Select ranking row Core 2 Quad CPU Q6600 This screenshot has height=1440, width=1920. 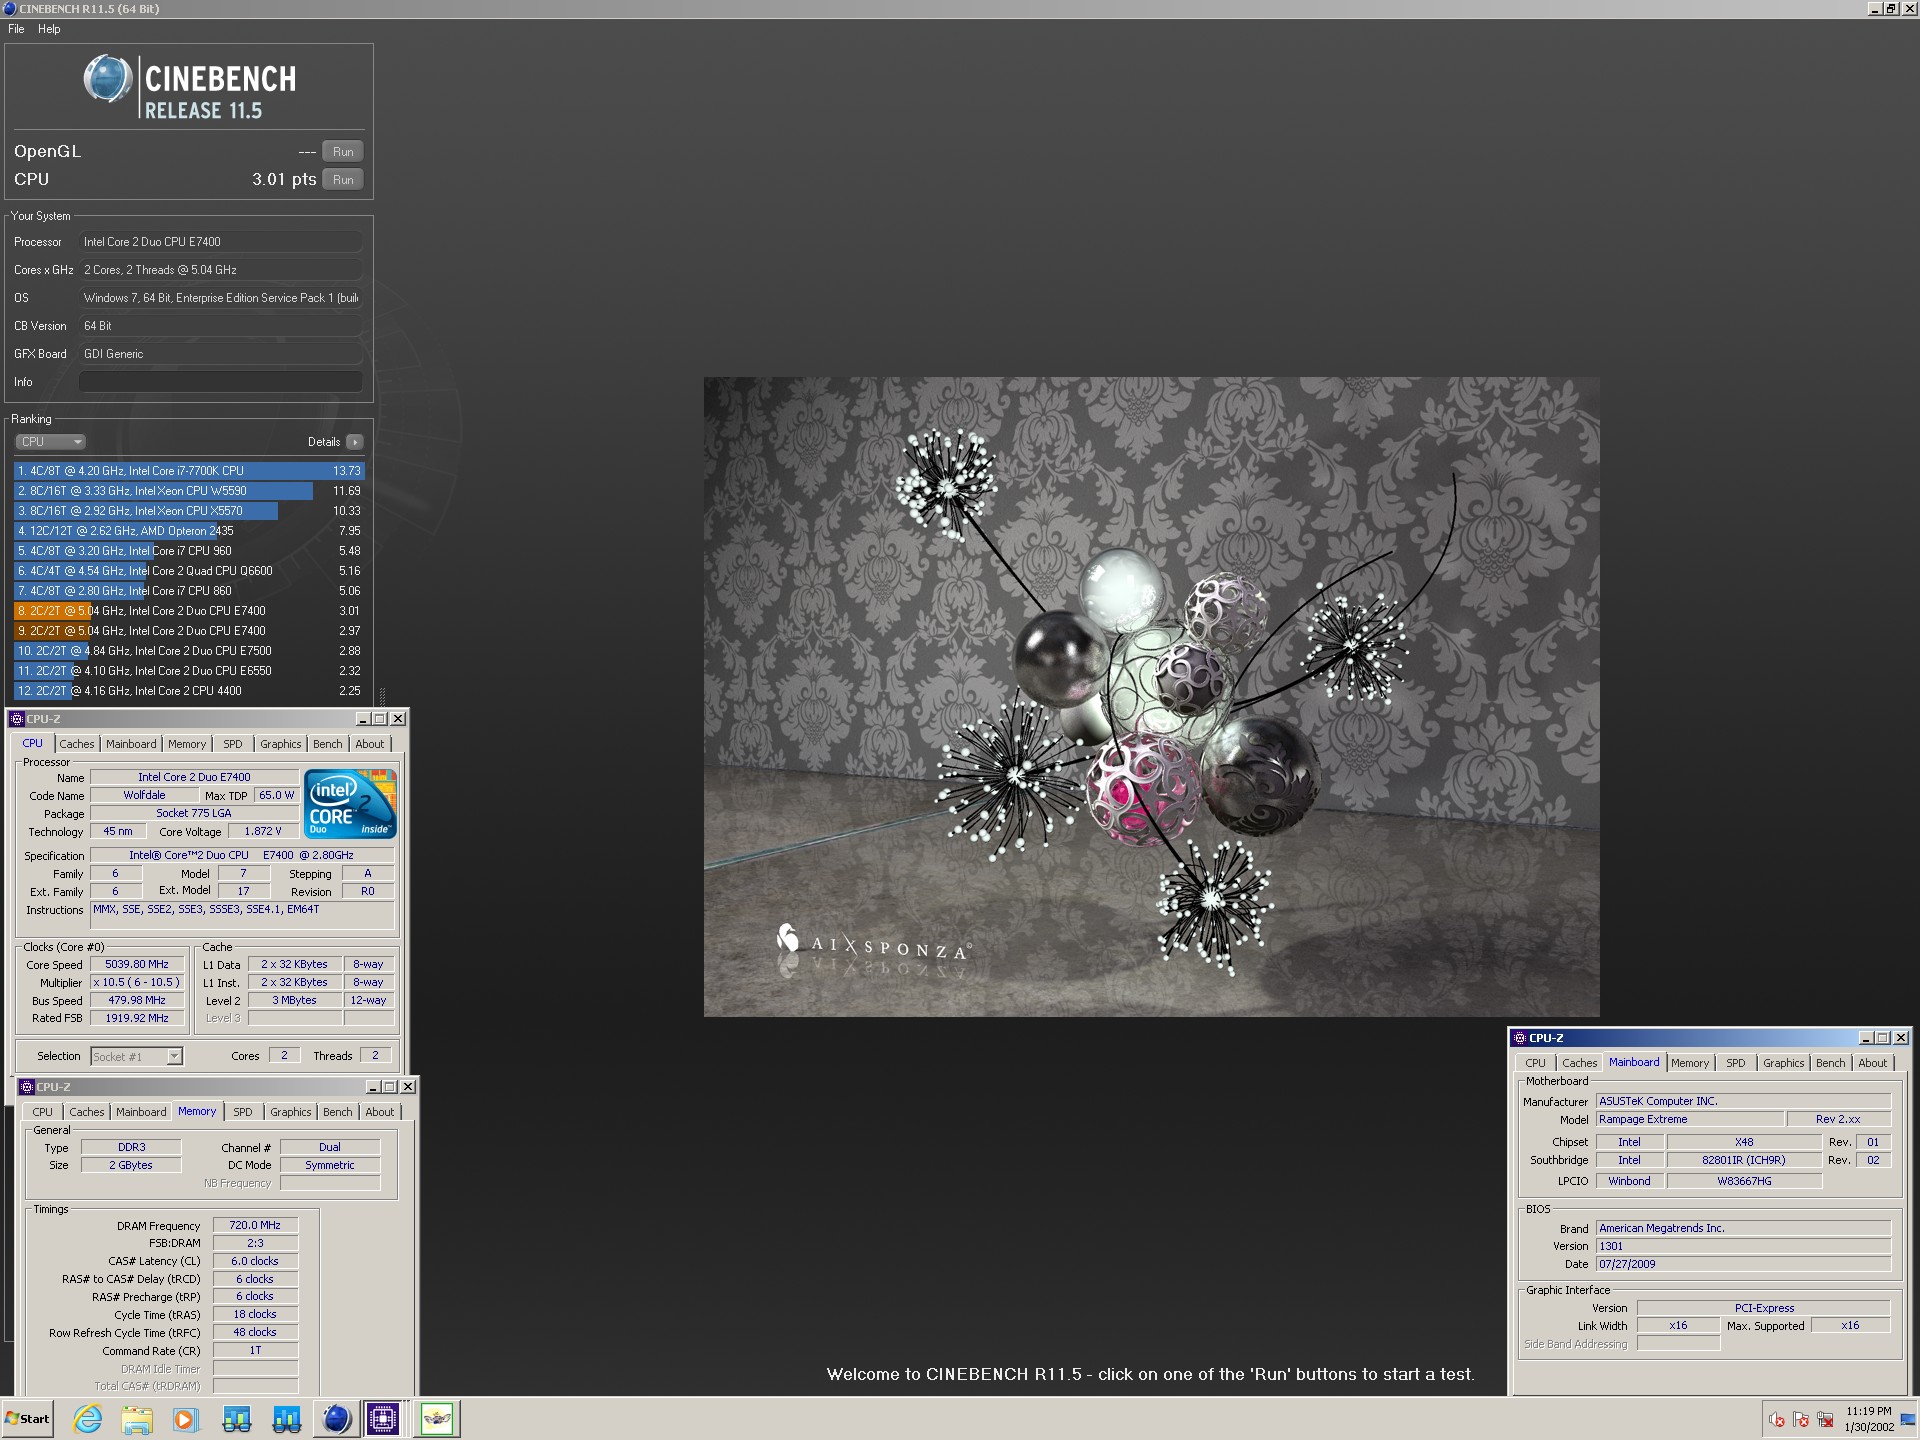(189, 571)
